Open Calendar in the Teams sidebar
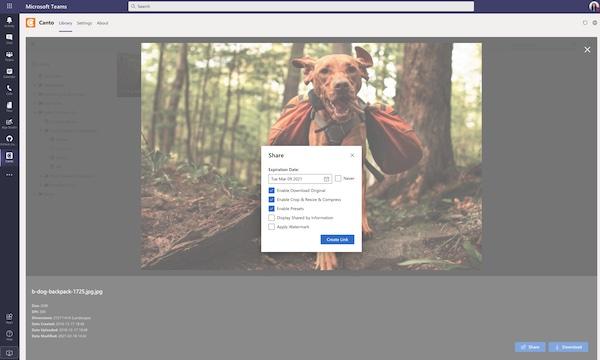Screen dimensions: 600x360 tap(9, 73)
